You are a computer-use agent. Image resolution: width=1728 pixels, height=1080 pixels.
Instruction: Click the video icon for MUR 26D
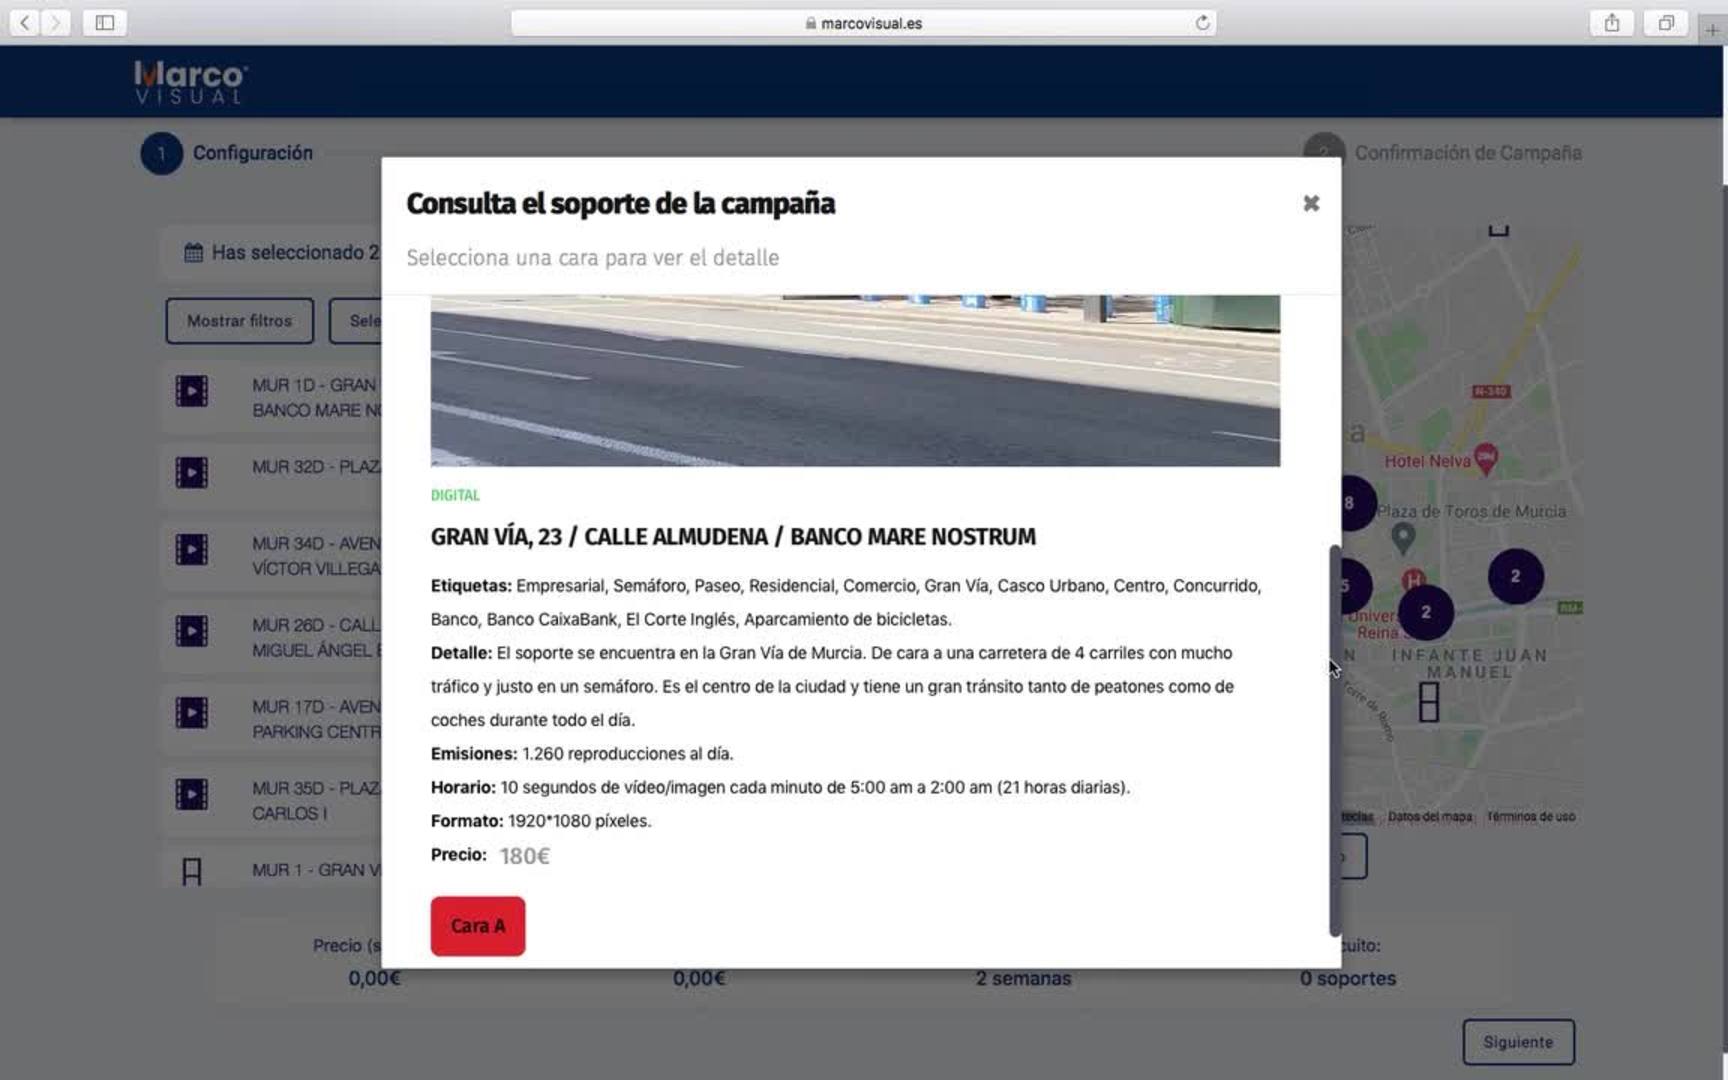click(192, 631)
